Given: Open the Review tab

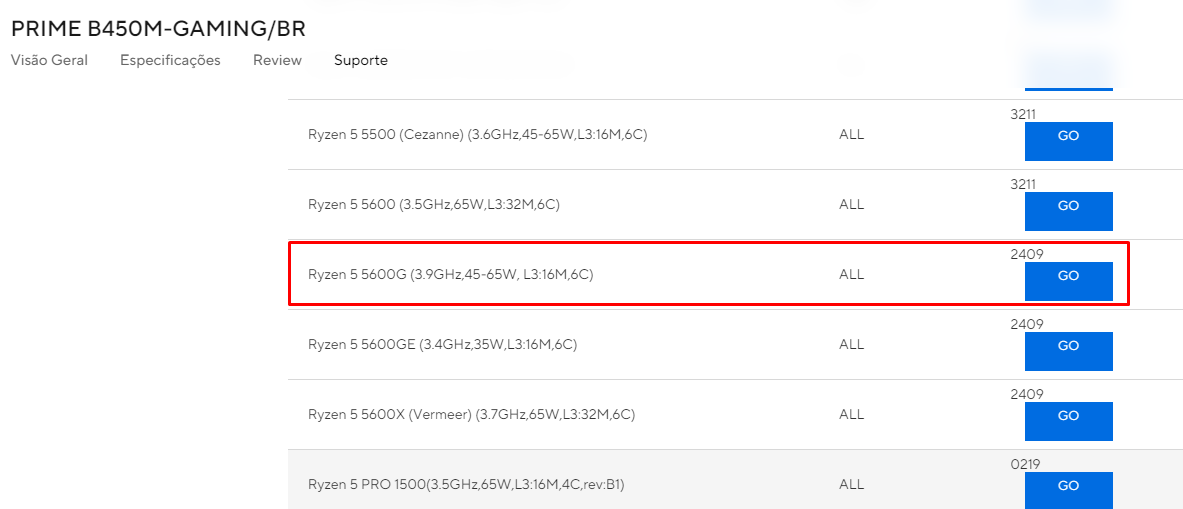Looking at the screenshot, I should point(278,60).
